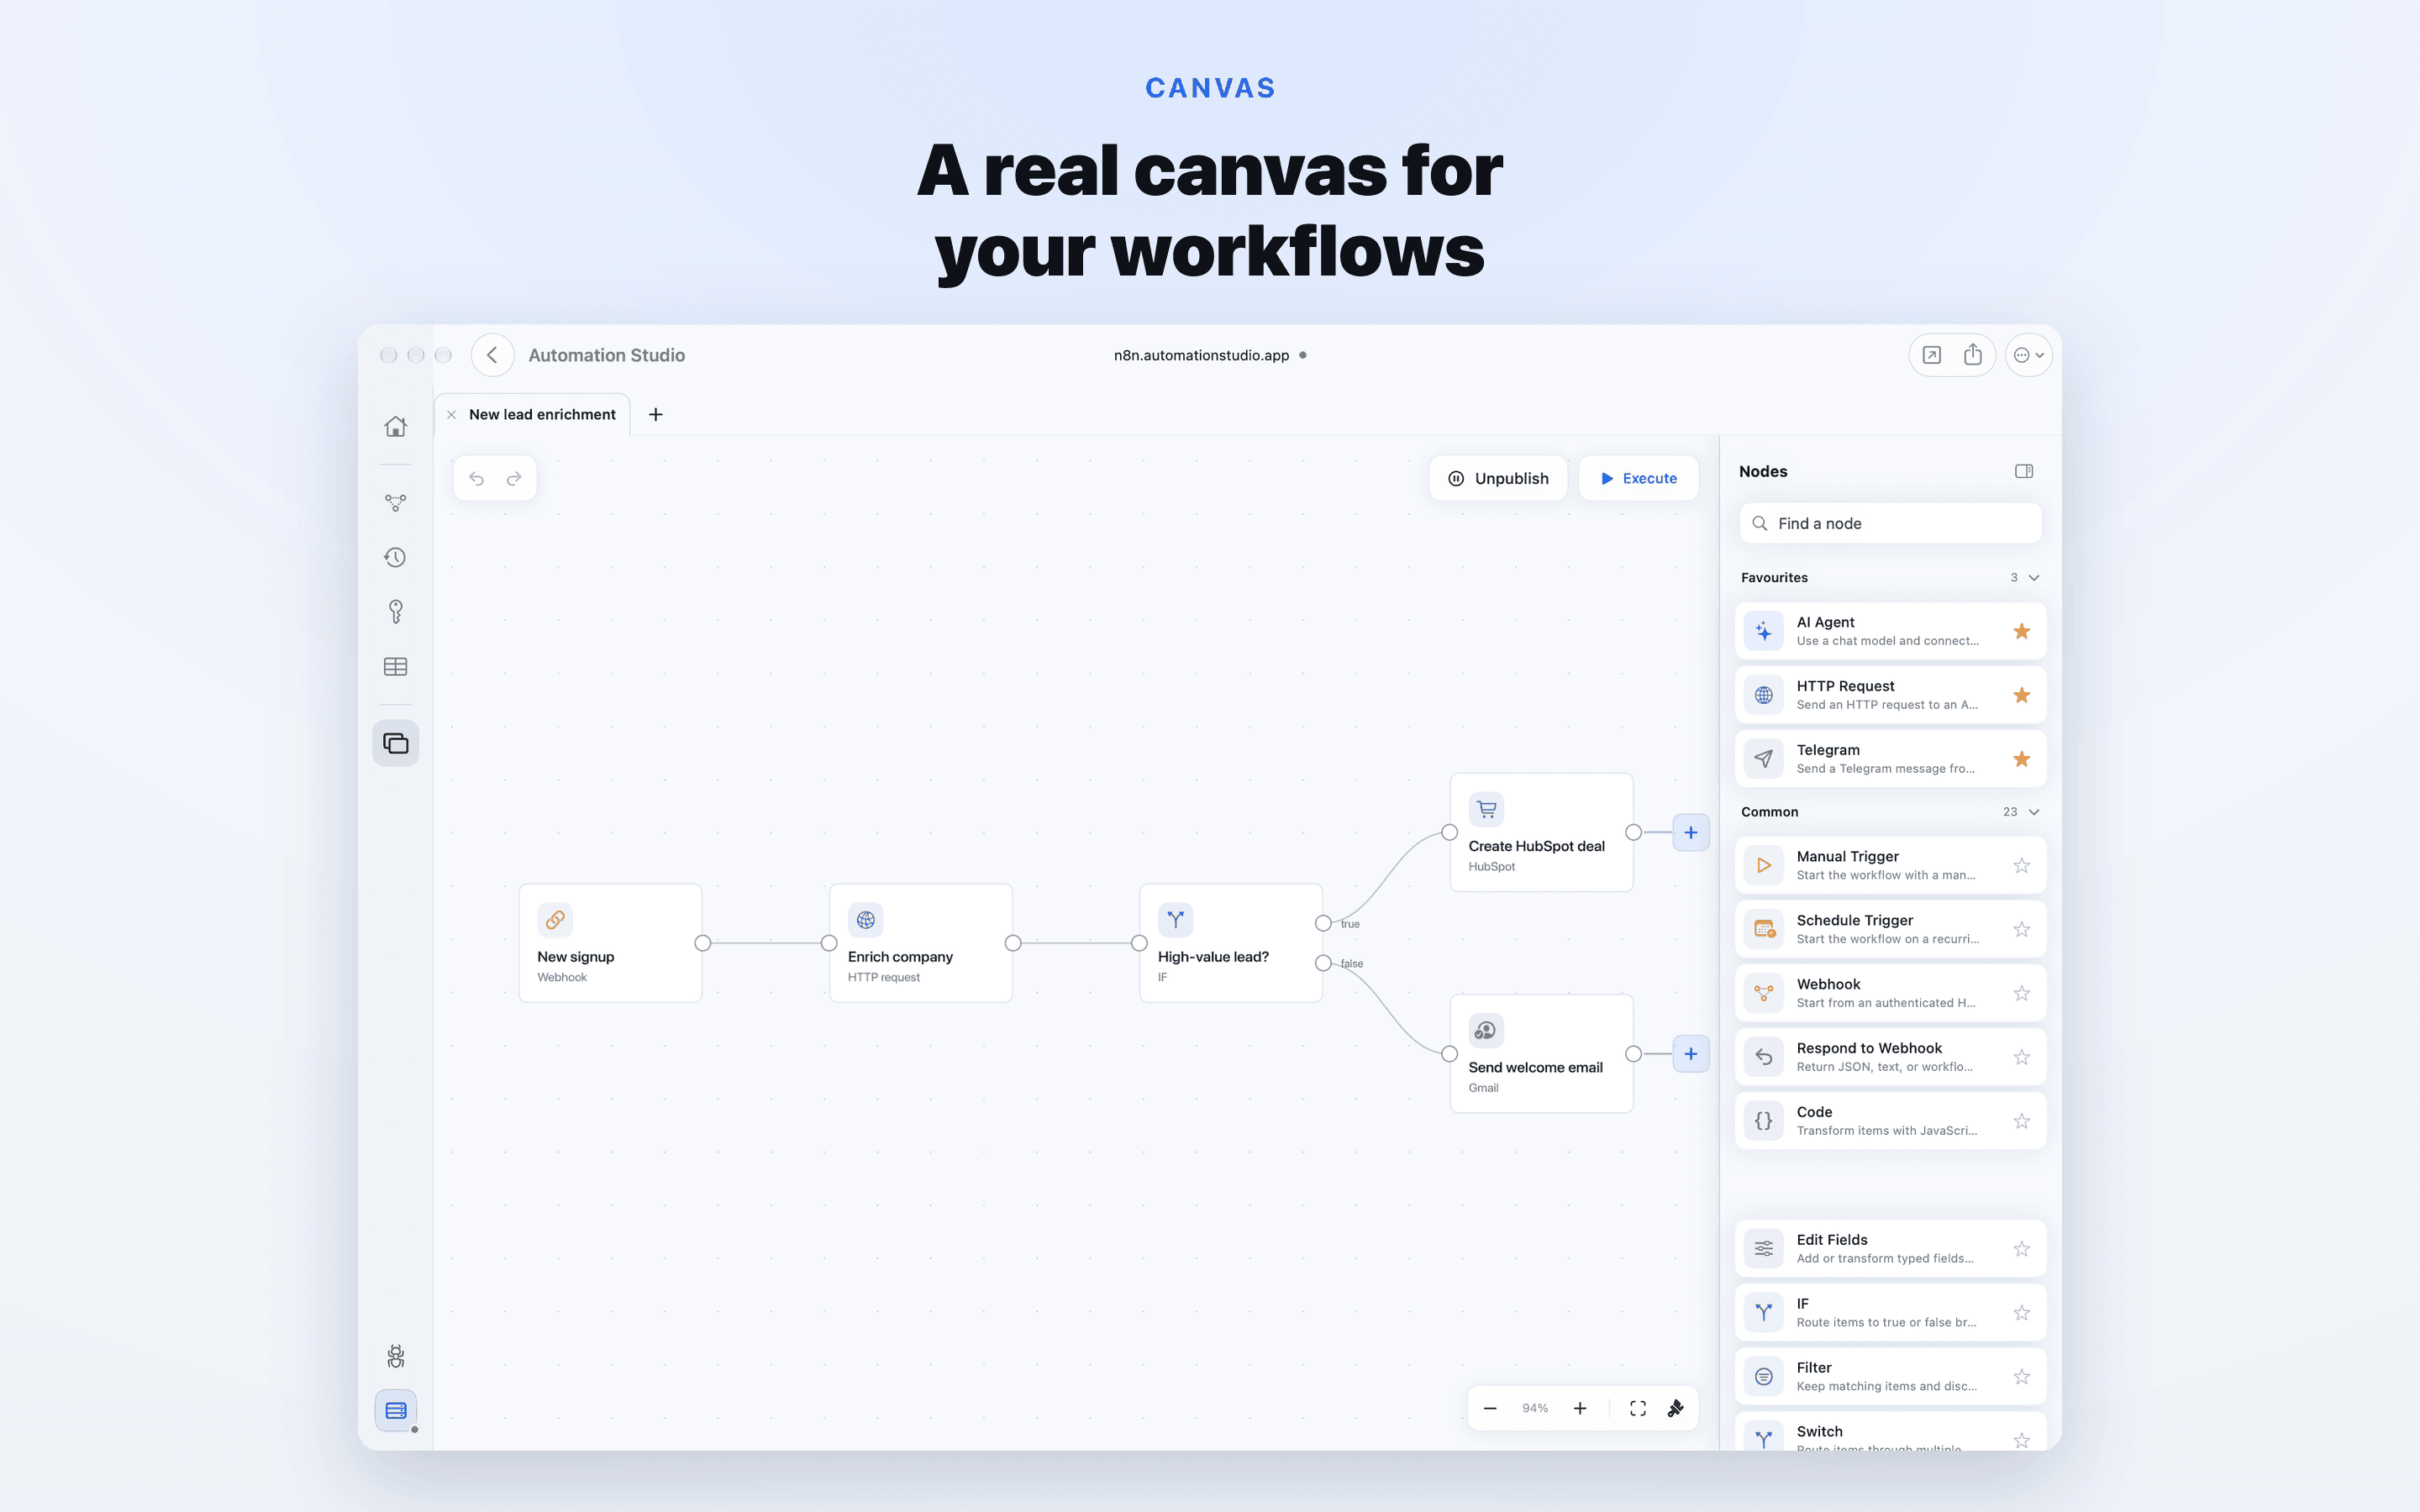Image resolution: width=2420 pixels, height=1512 pixels.
Task: Zoom in with the plus icon by 94%
Action: [1580, 1408]
